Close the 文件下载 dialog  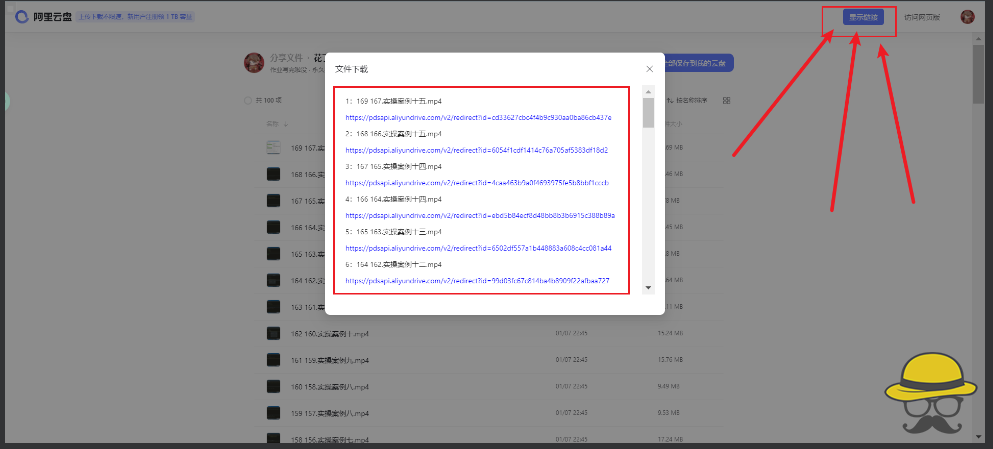[x=649, y=69]
